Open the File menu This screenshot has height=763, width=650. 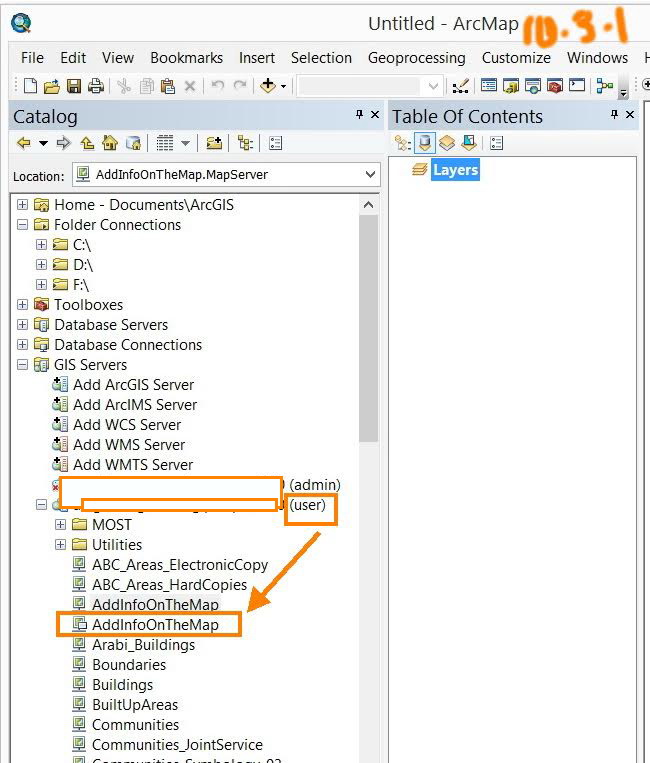point(32,57)
